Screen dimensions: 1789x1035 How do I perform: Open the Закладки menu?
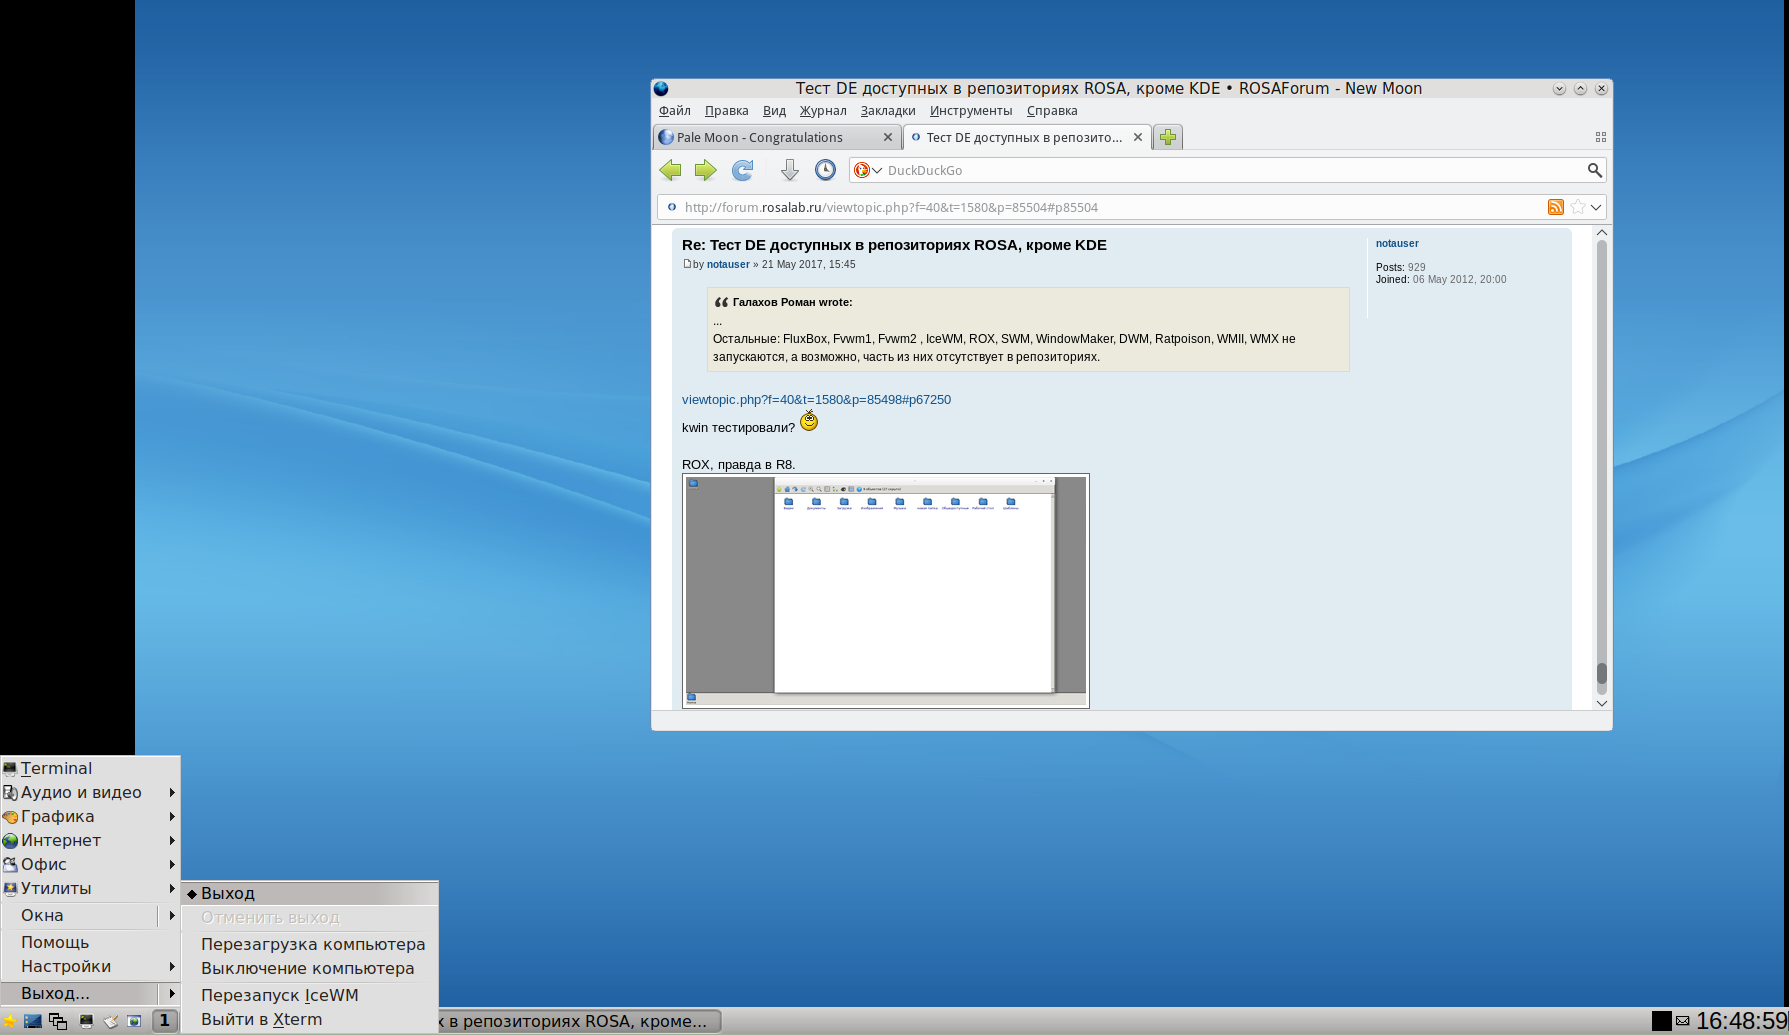tap(887, 111)
